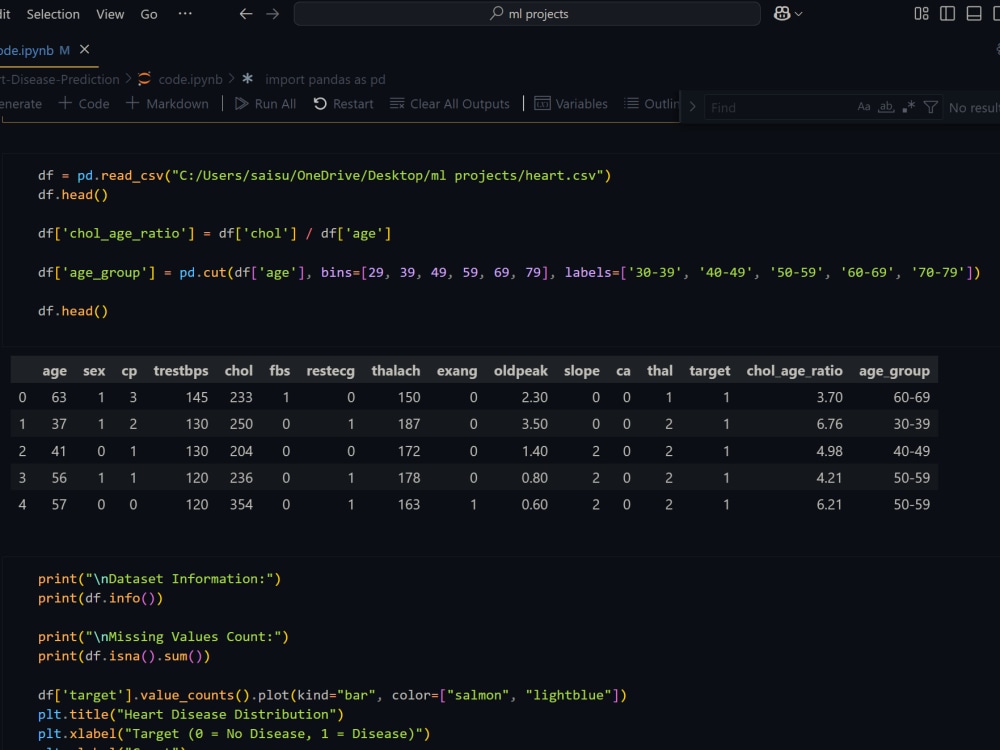This screenshot has height=750, width=1000.
Task: Open the Variables view
Action: pos(571,103)
